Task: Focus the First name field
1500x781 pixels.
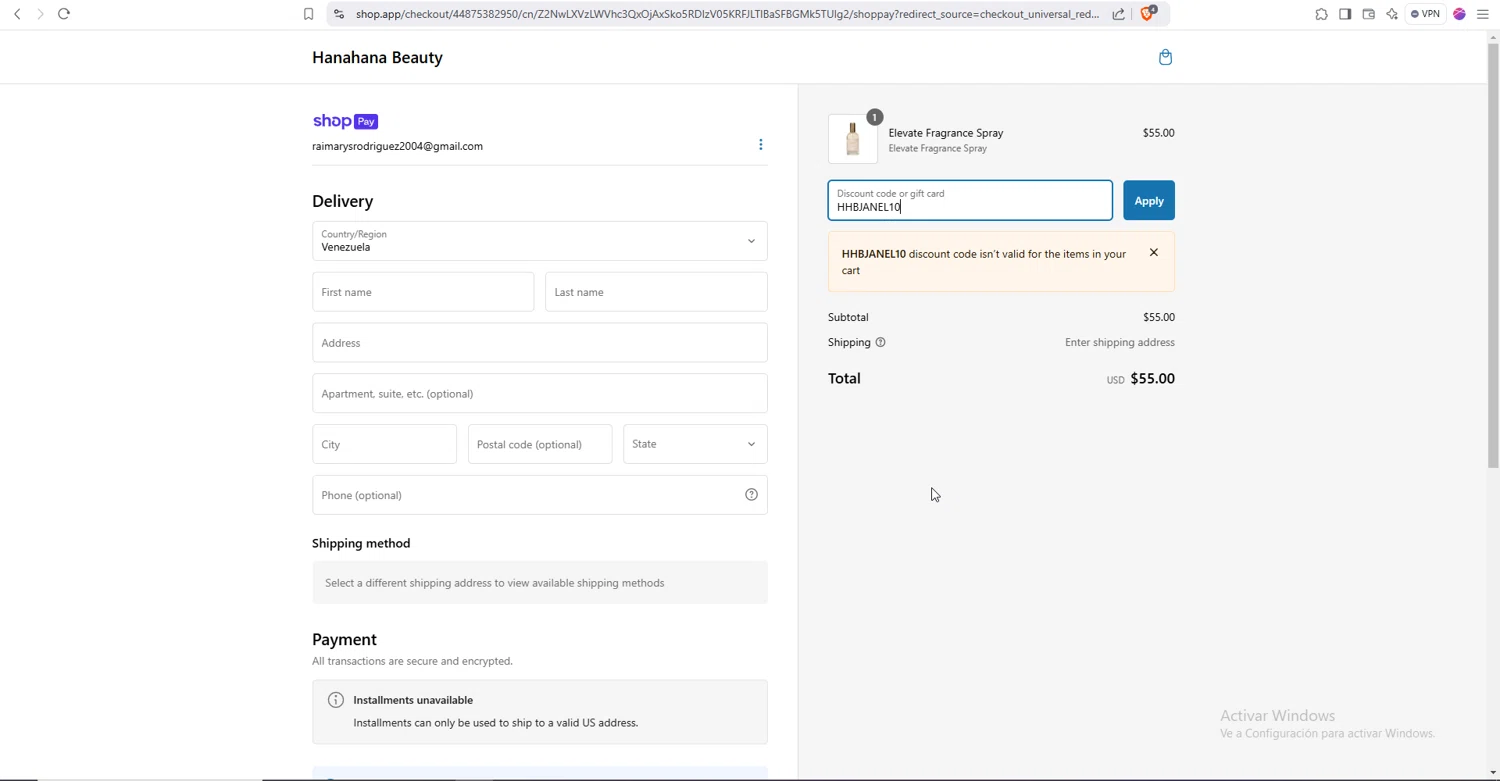Action: point(423,292)
